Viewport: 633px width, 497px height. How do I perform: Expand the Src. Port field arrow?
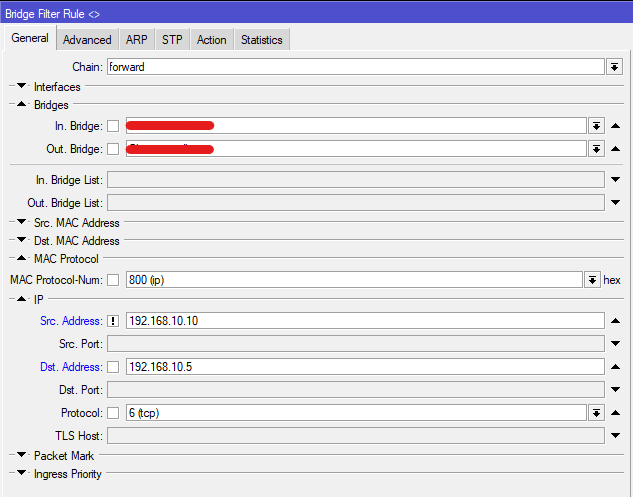click(x=616, y=344)
